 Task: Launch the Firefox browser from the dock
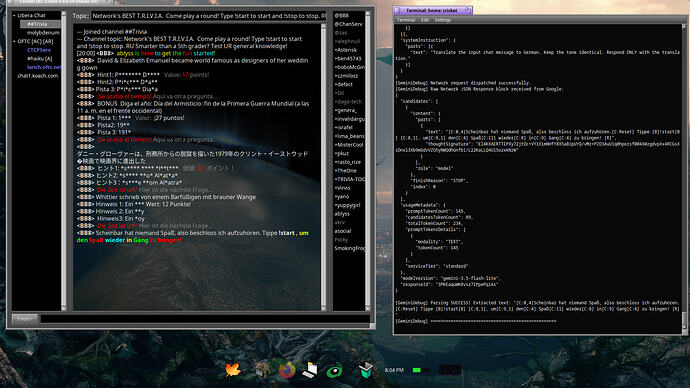coord(287,370)
